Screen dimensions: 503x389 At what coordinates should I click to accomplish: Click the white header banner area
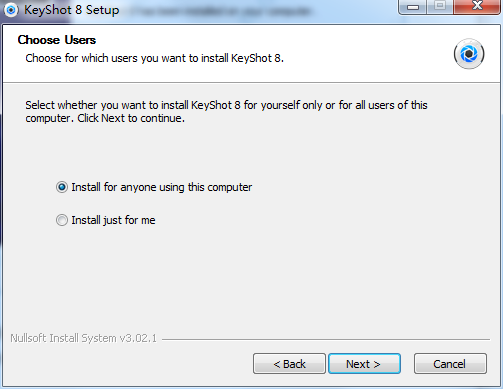(x=252, y=54)
